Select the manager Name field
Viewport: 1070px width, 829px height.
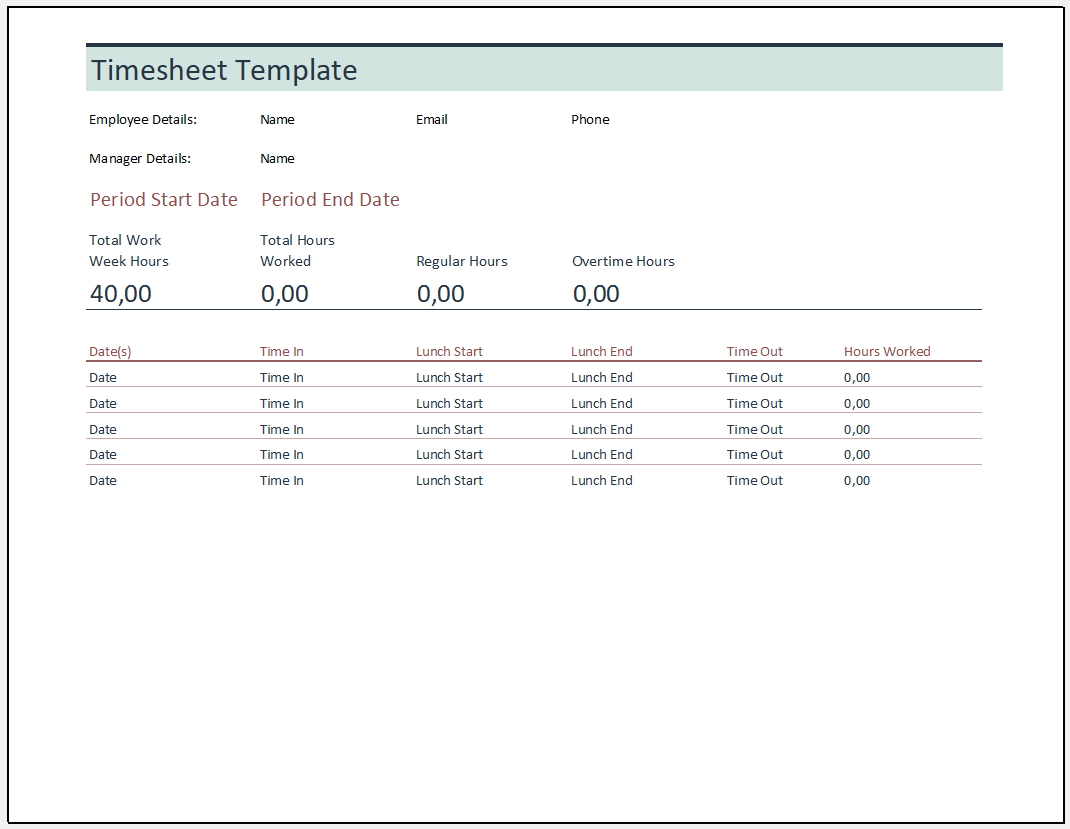tap(277, 159)
